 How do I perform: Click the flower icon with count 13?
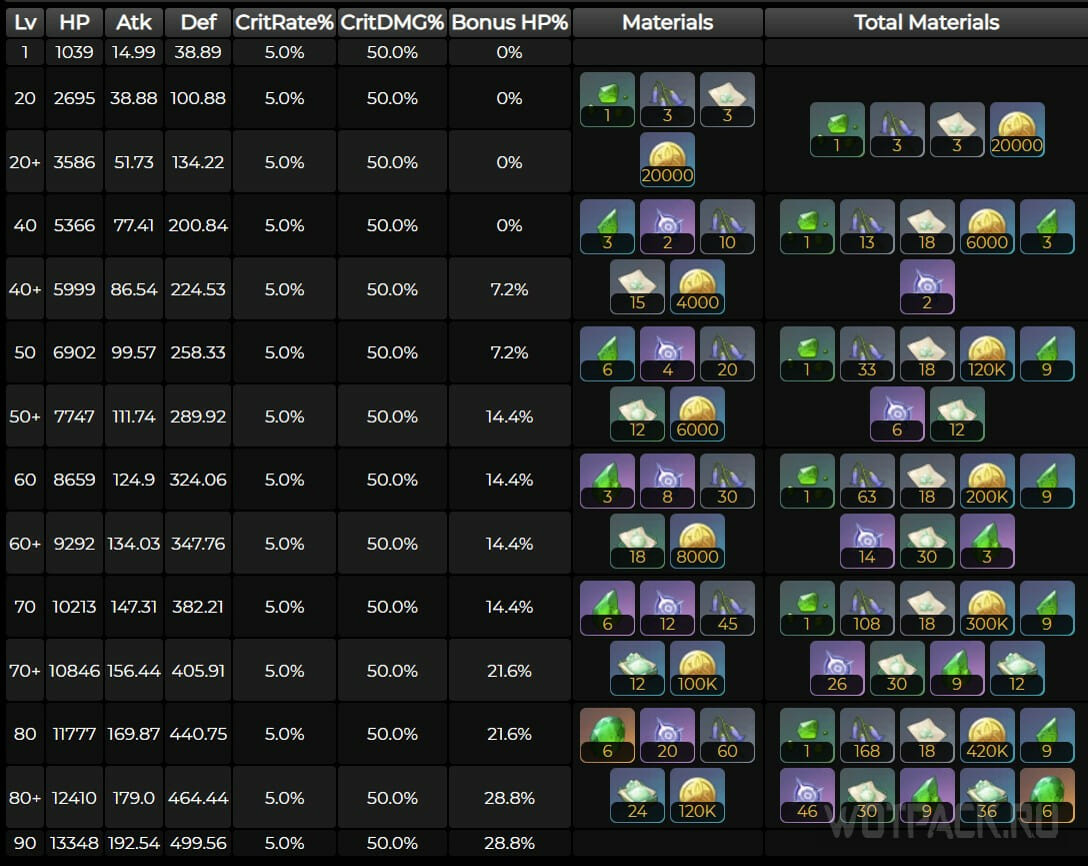coord(867,226)
